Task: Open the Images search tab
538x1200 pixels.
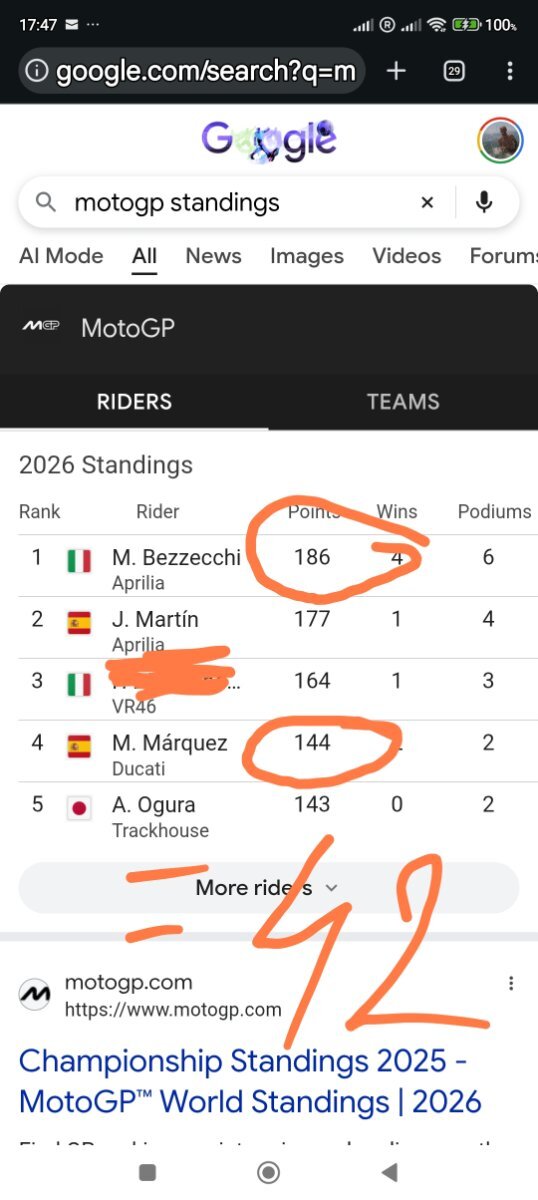Action: pos(307,256)
